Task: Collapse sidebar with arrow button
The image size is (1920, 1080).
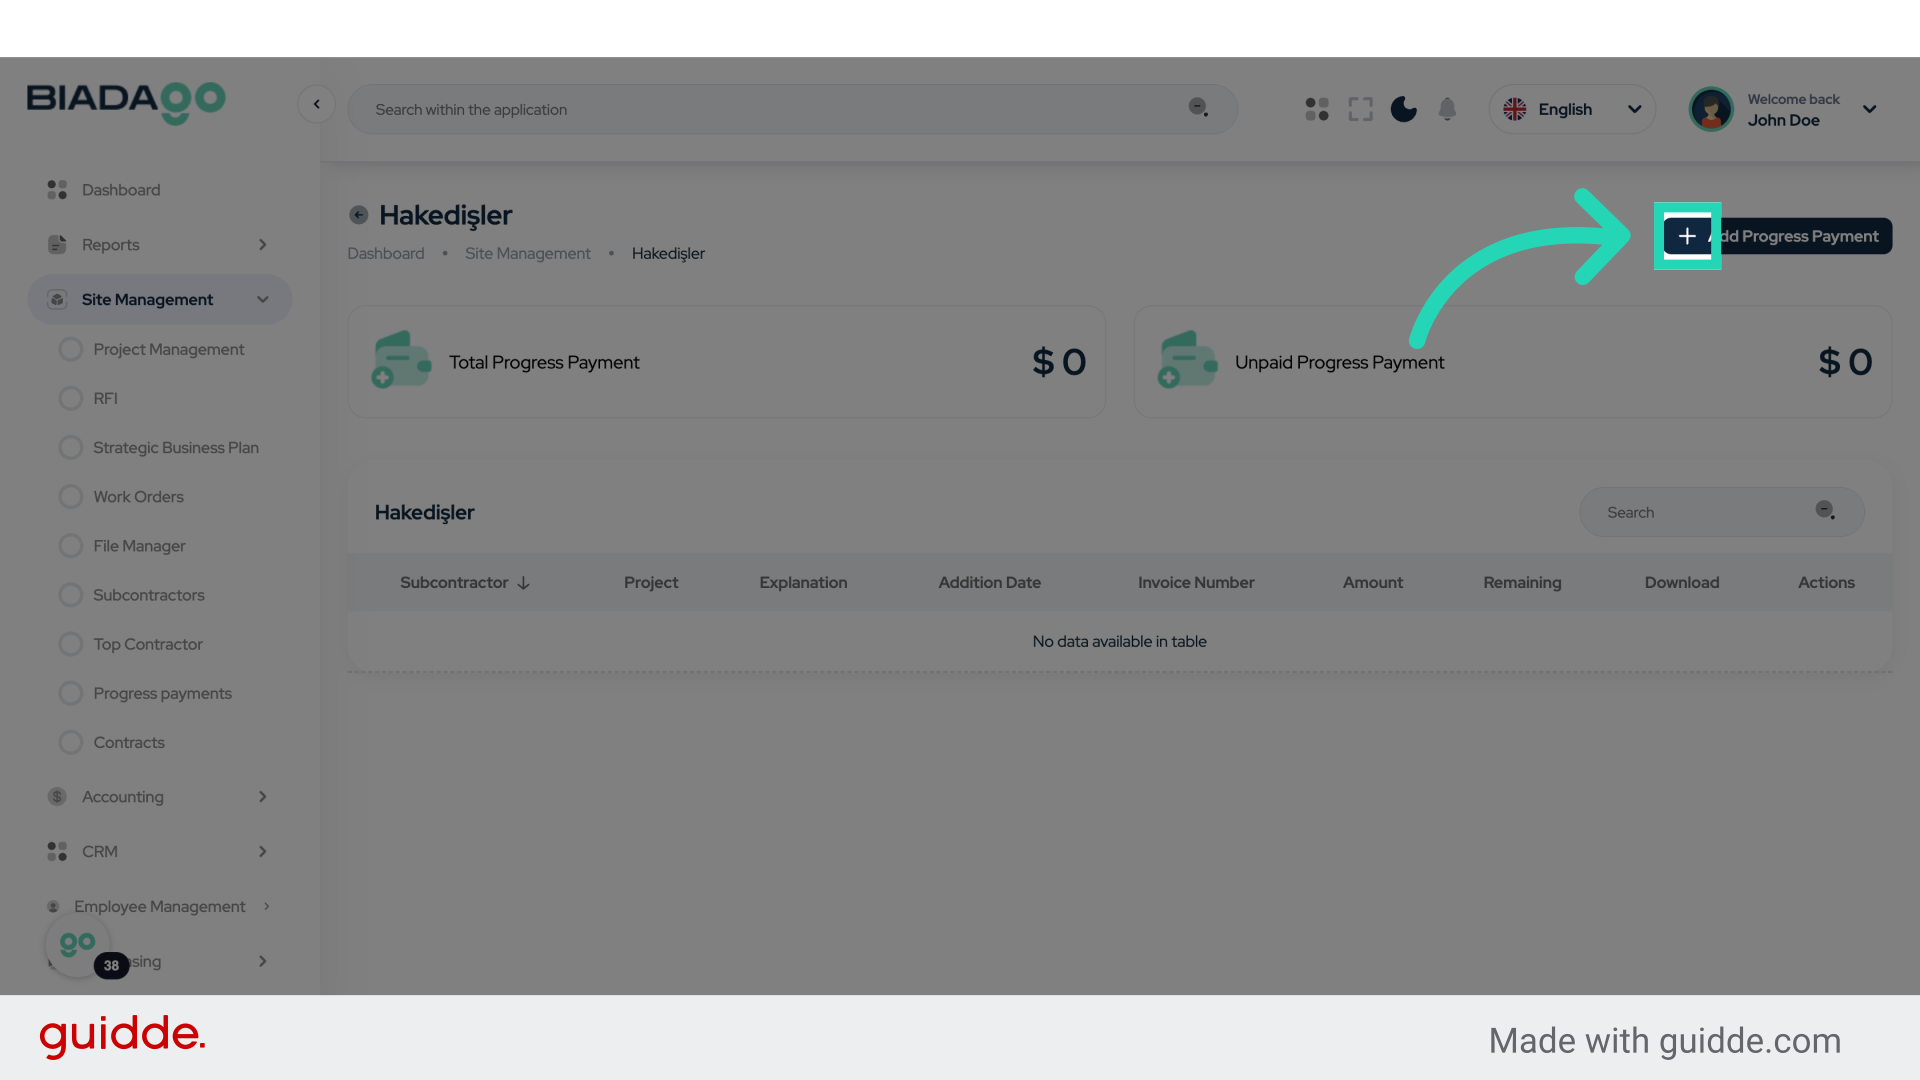Action: (x=316, y=104)
